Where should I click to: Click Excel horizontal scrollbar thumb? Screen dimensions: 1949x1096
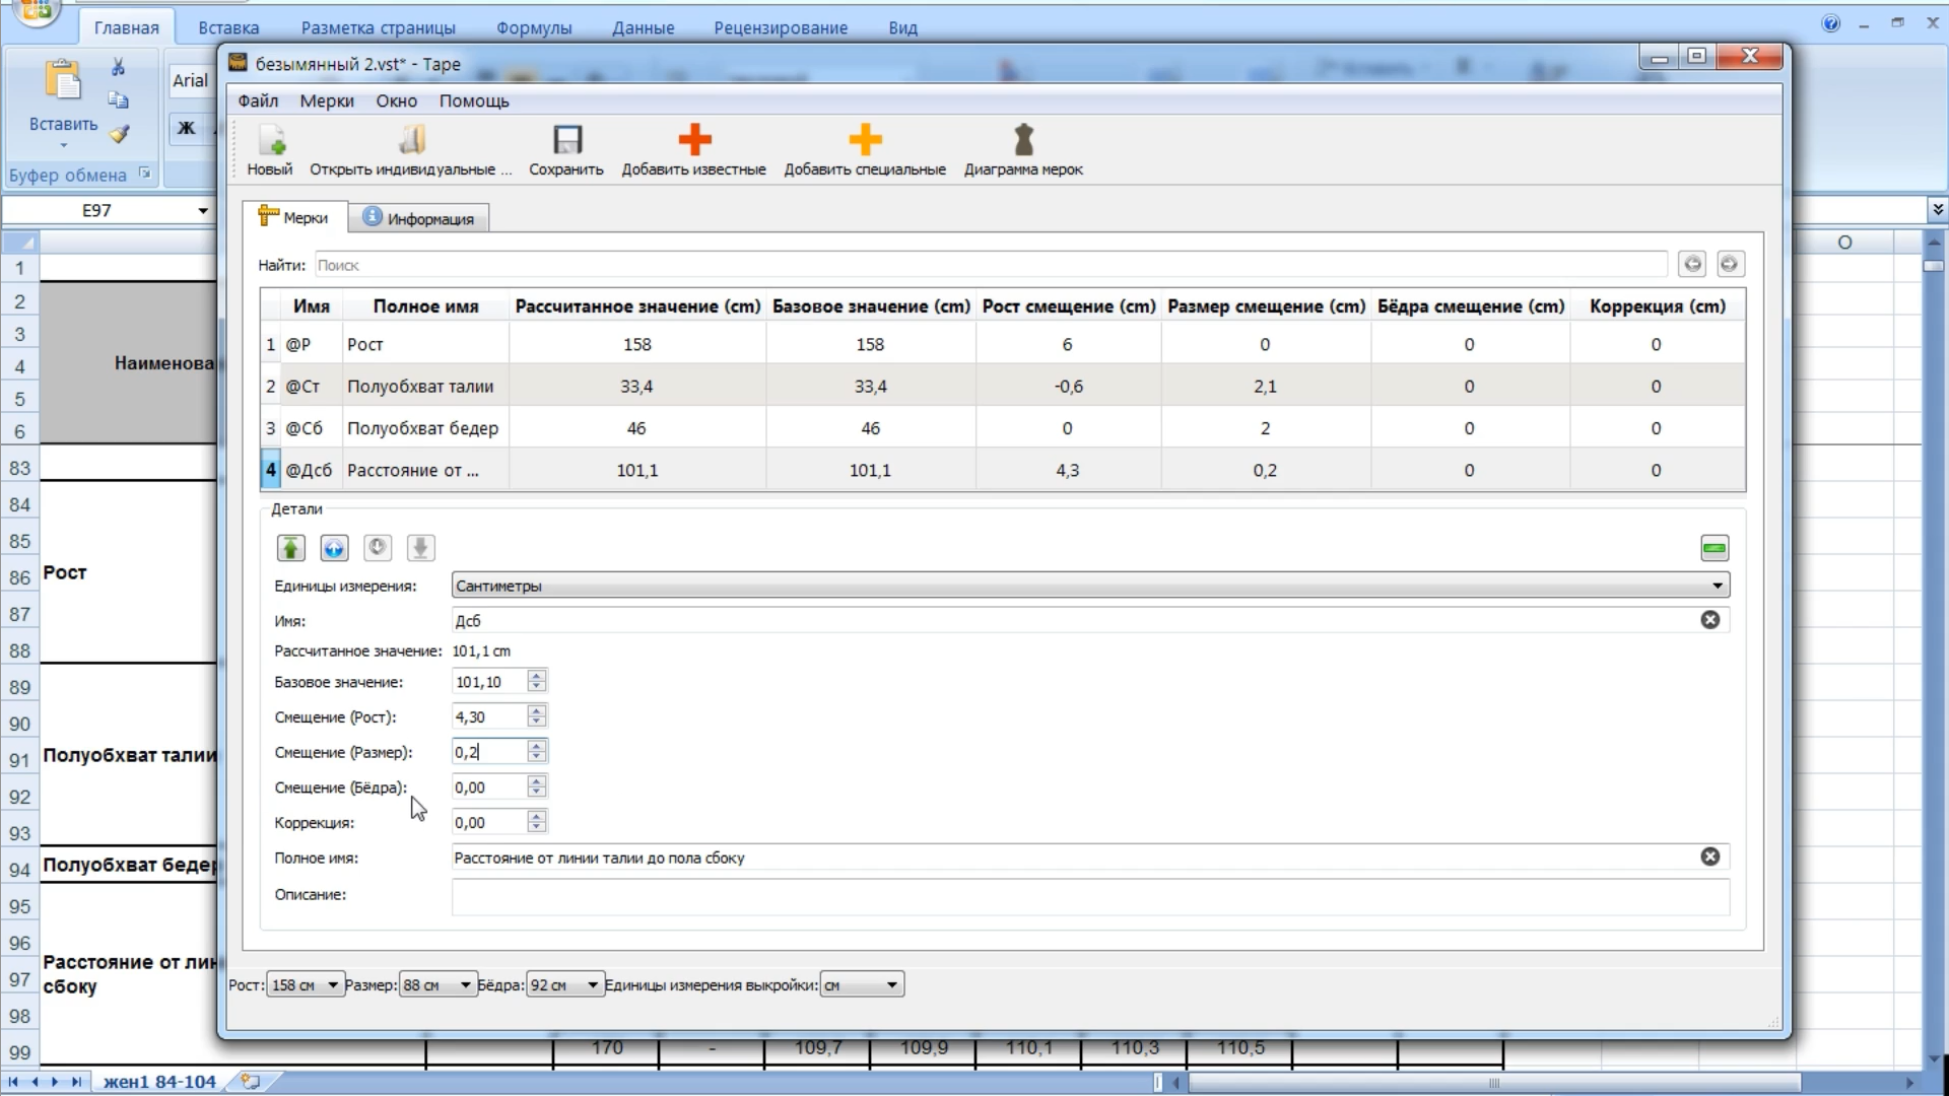pos(1494,1083)
